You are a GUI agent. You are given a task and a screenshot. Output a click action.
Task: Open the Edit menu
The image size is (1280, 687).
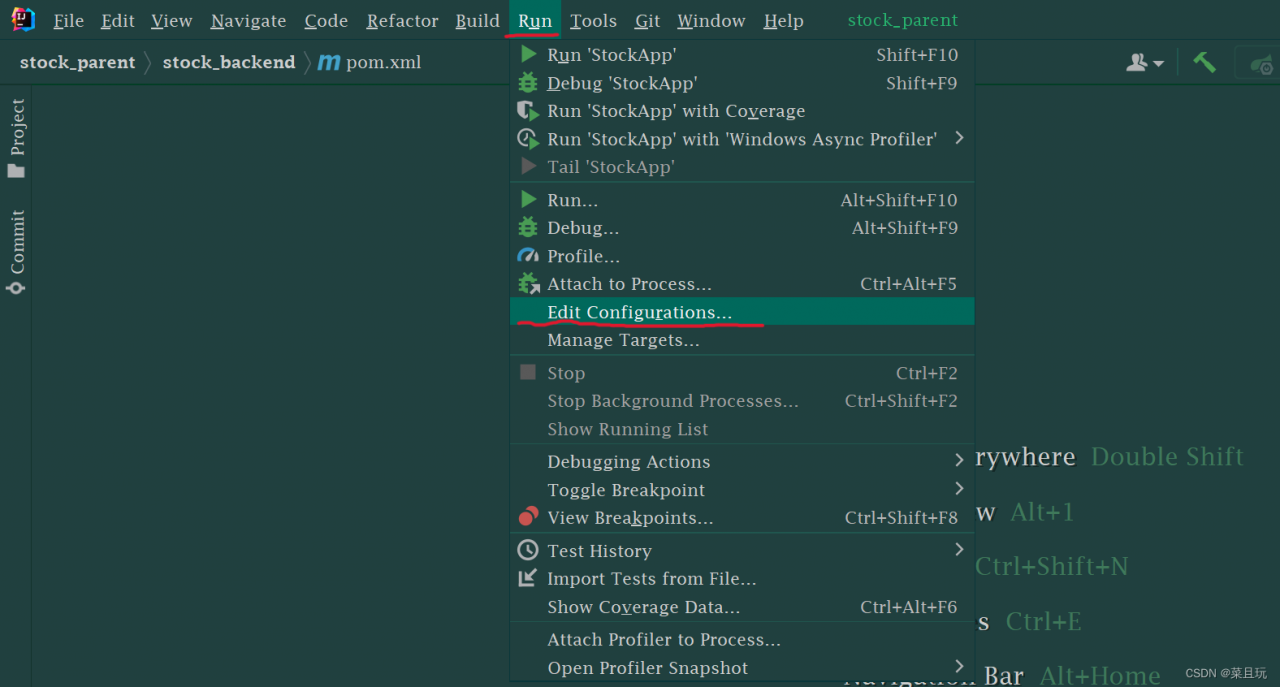click(x=118, y=20)
